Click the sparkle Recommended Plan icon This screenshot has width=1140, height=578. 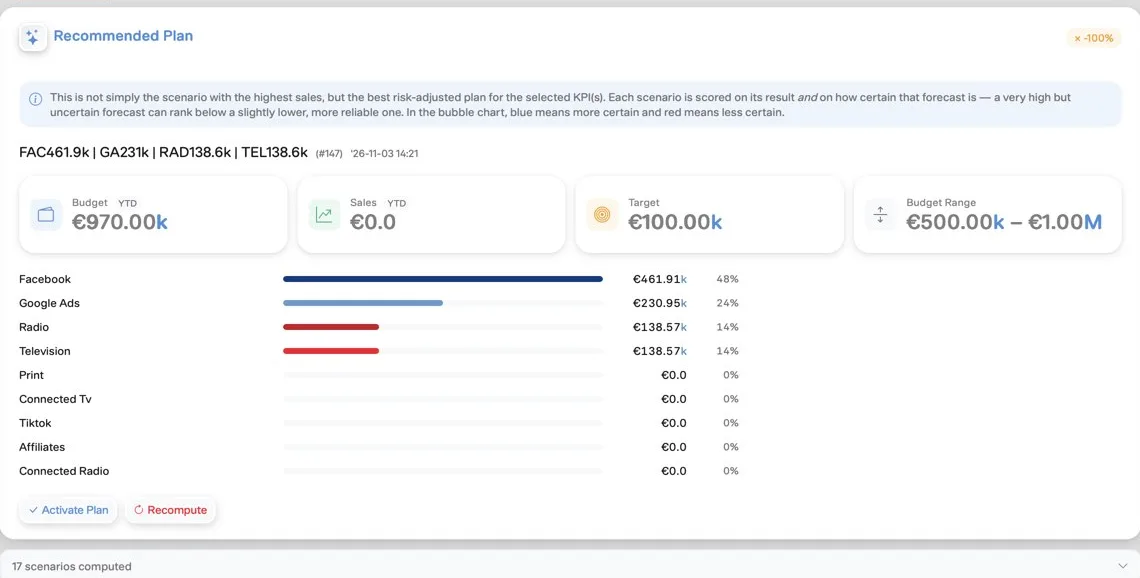tap(33, 38)
